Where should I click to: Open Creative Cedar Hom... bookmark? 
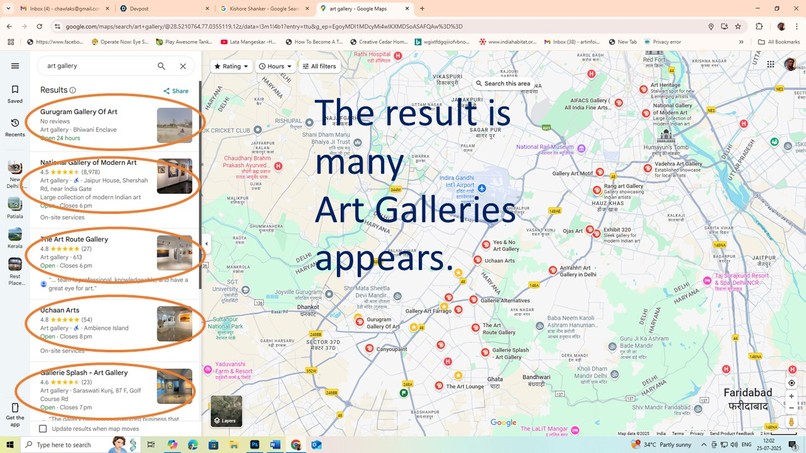pyautogui.click(x=379, y=42)
